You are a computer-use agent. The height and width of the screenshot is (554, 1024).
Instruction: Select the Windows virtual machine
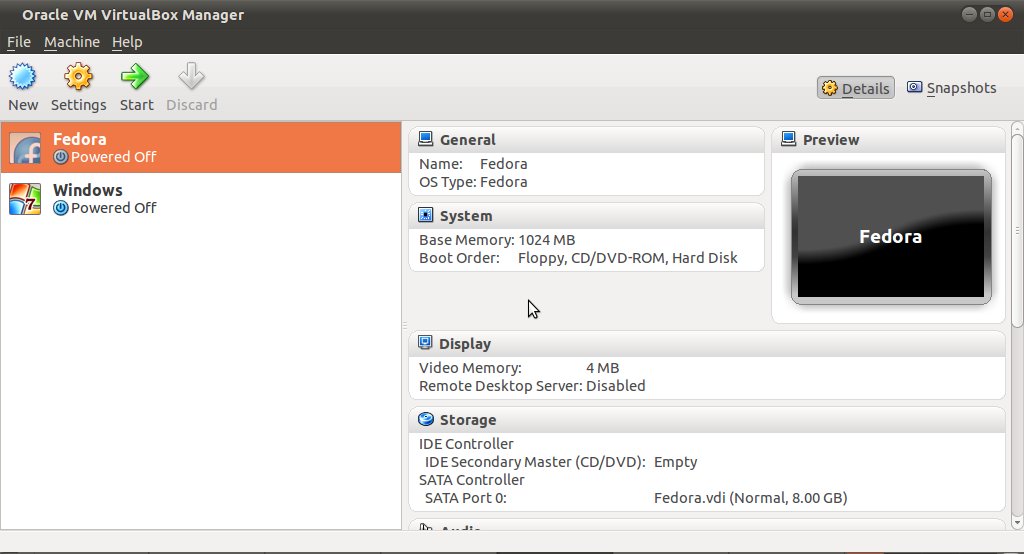201,199
